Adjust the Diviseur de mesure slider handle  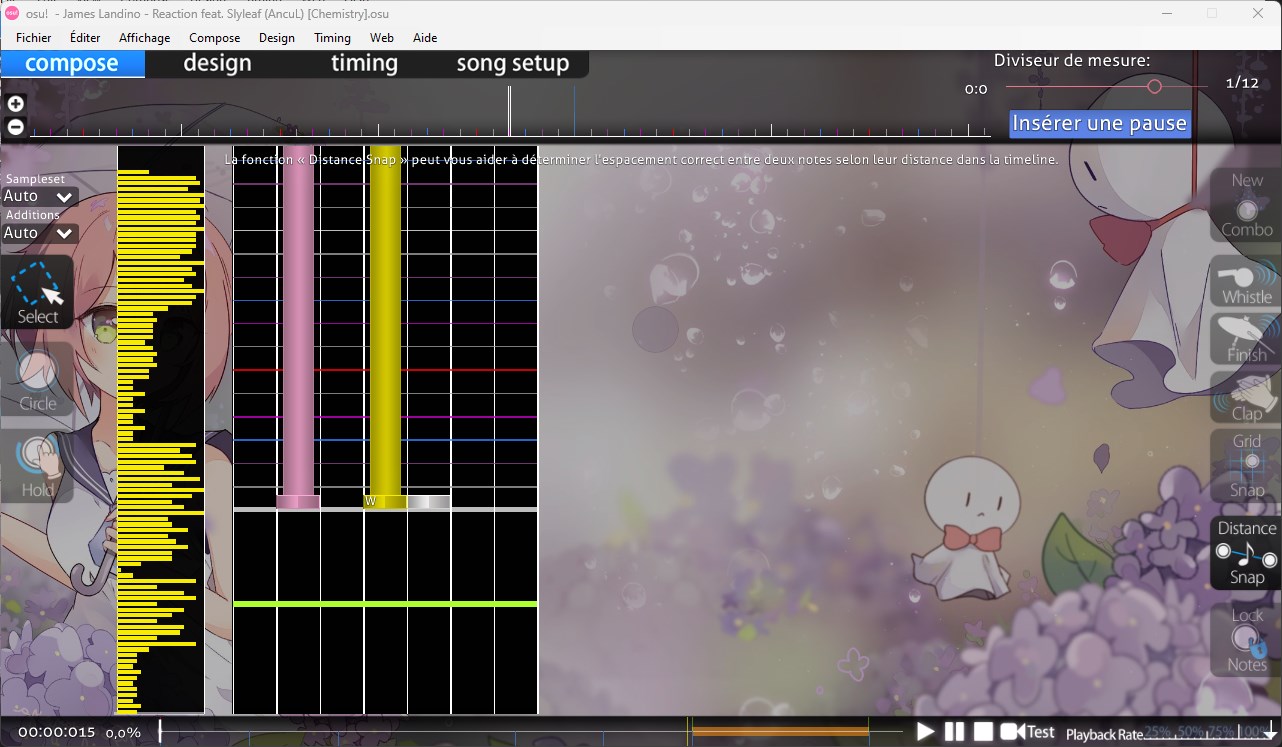click(x=1154, y=87)
